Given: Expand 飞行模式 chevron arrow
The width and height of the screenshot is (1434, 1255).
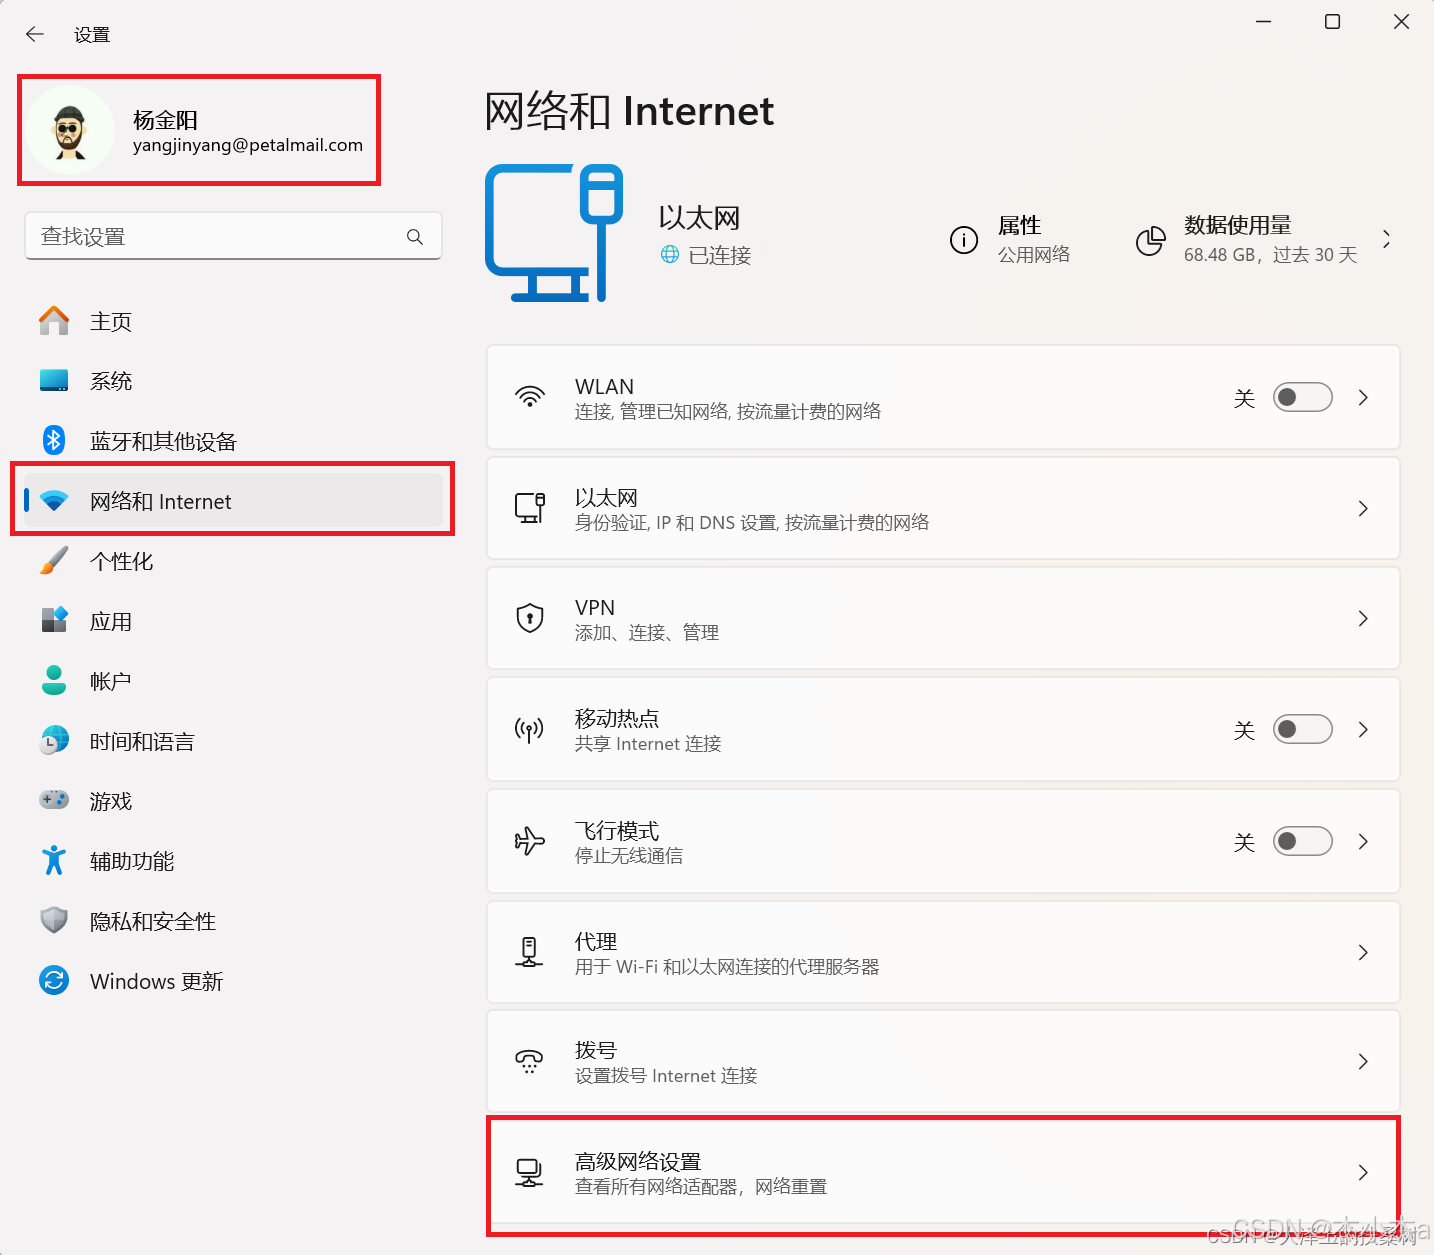Looking at the screenshot, I should click(x=1363, y=841).
